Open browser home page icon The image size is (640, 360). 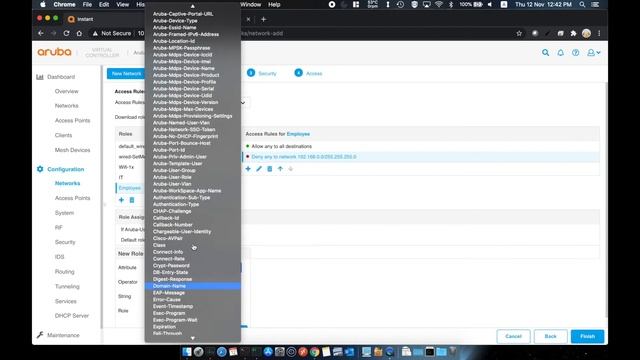click(79, 33)
